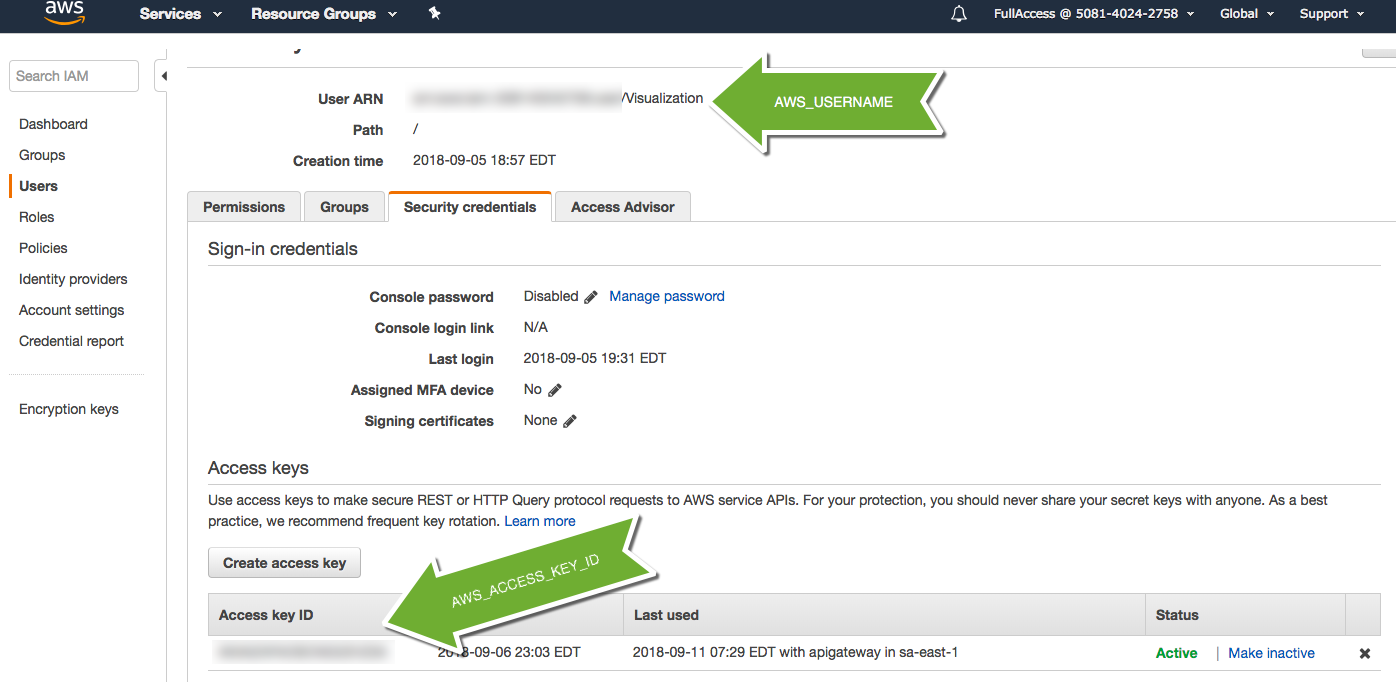
Task: Delete the access key with X icon
Action: coord(1364,653)
